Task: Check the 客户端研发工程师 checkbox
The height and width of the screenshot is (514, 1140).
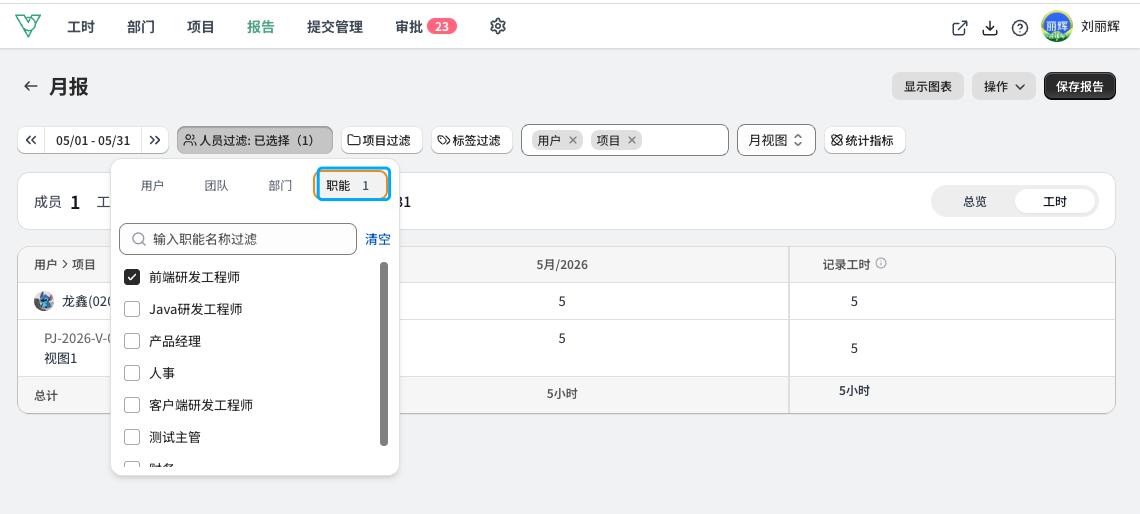Action: (132, 405)
